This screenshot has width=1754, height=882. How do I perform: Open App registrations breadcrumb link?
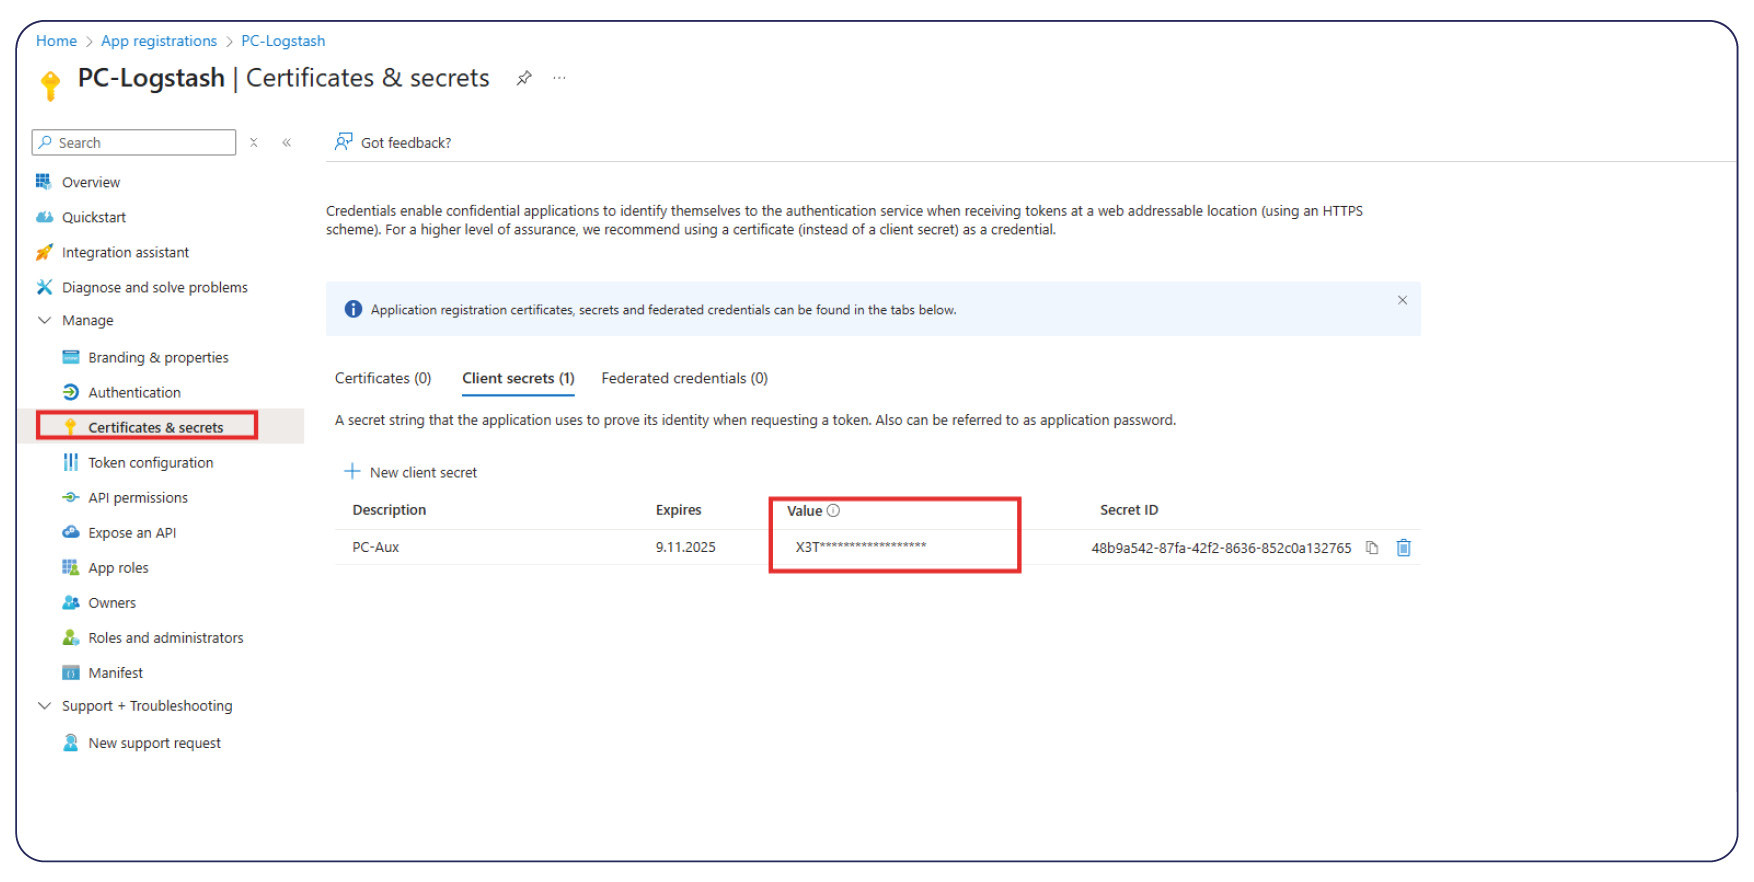159,41
